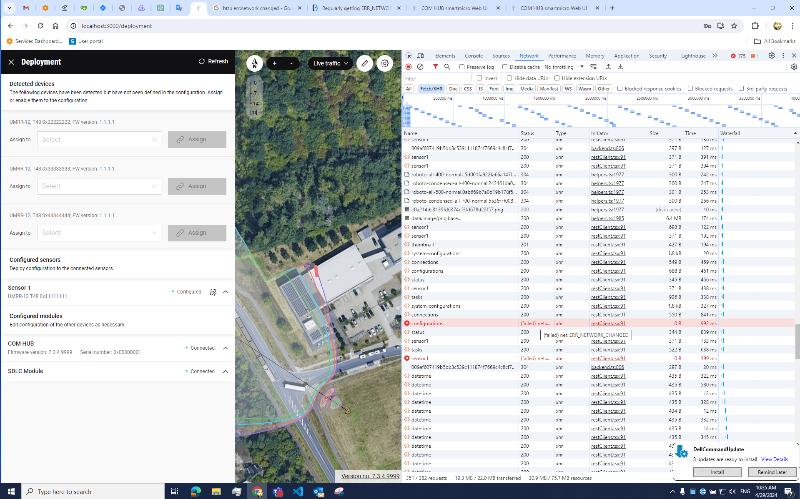Screen dimensions: 800x499
Task: Clear the network log
Action: coord(420,67)
